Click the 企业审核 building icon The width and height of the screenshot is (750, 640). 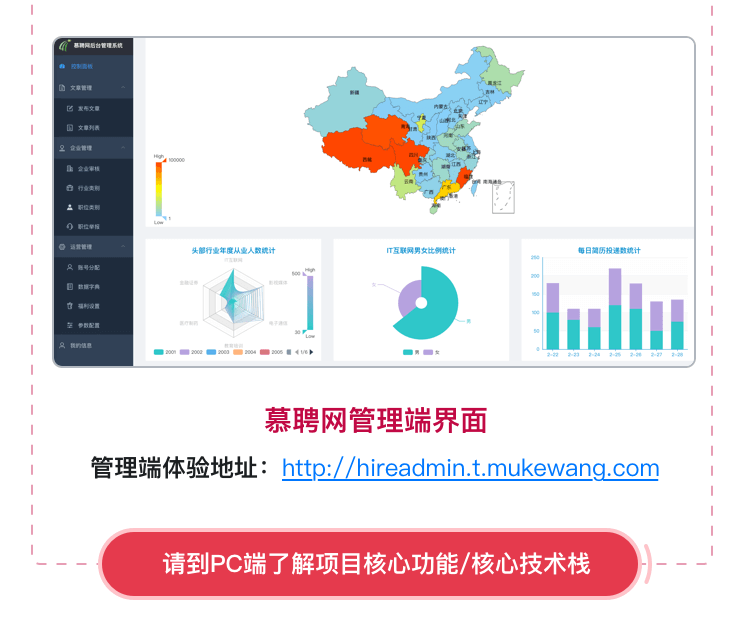(x=70, y=168)
